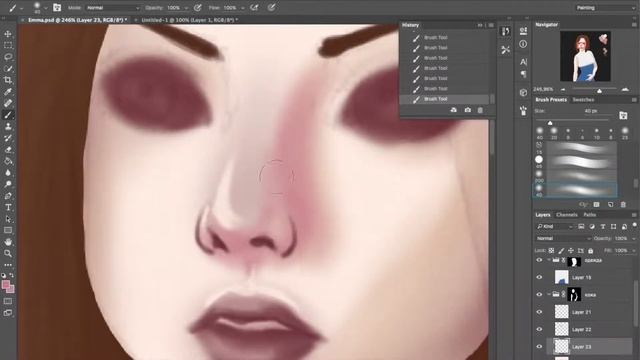
Task: Open the Opacity dropdown arrow in options bar
Action: (186, 8)
